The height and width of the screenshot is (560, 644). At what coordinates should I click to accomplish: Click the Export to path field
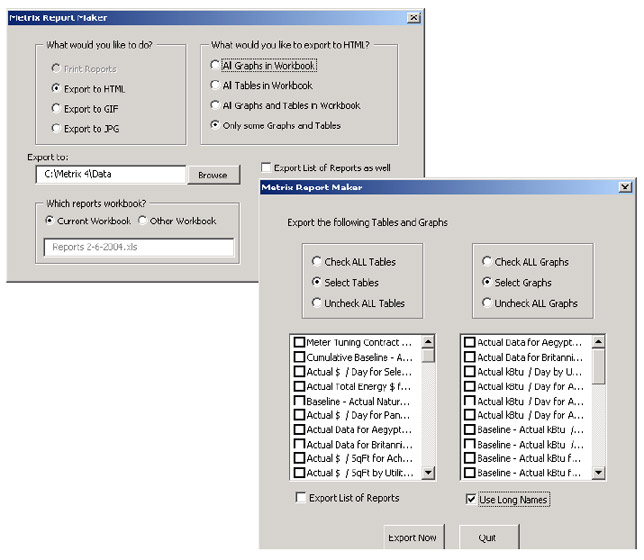pyautogui.click(x=111, y=174)
